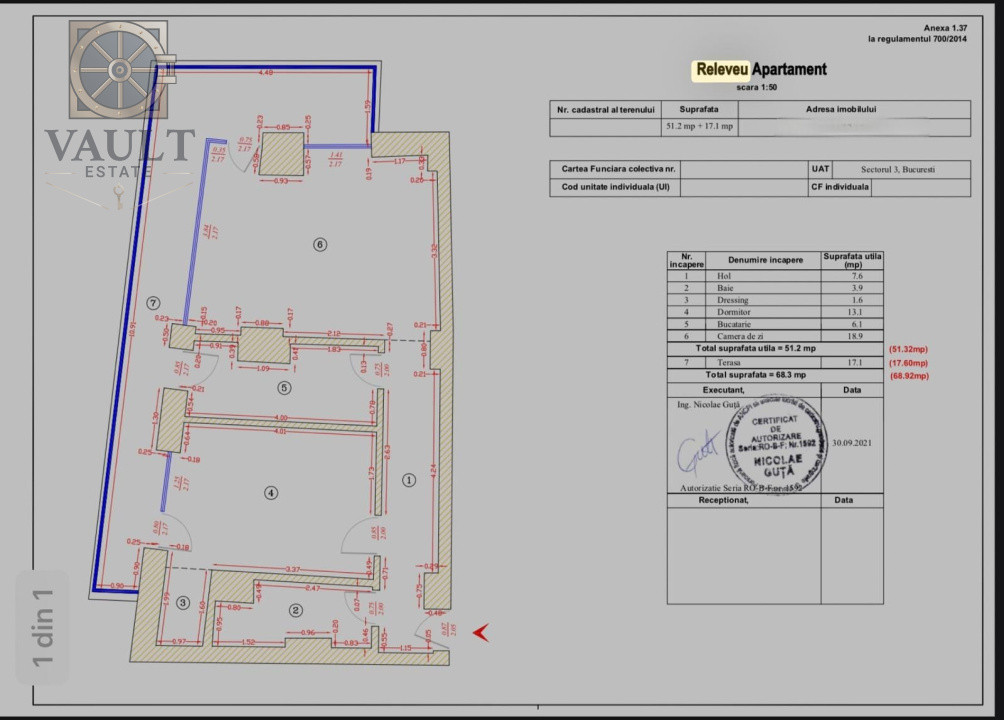Click room marker 4 inside Dormitor
The width and height of the screenshot is (1004, 720).
(270, 492)
